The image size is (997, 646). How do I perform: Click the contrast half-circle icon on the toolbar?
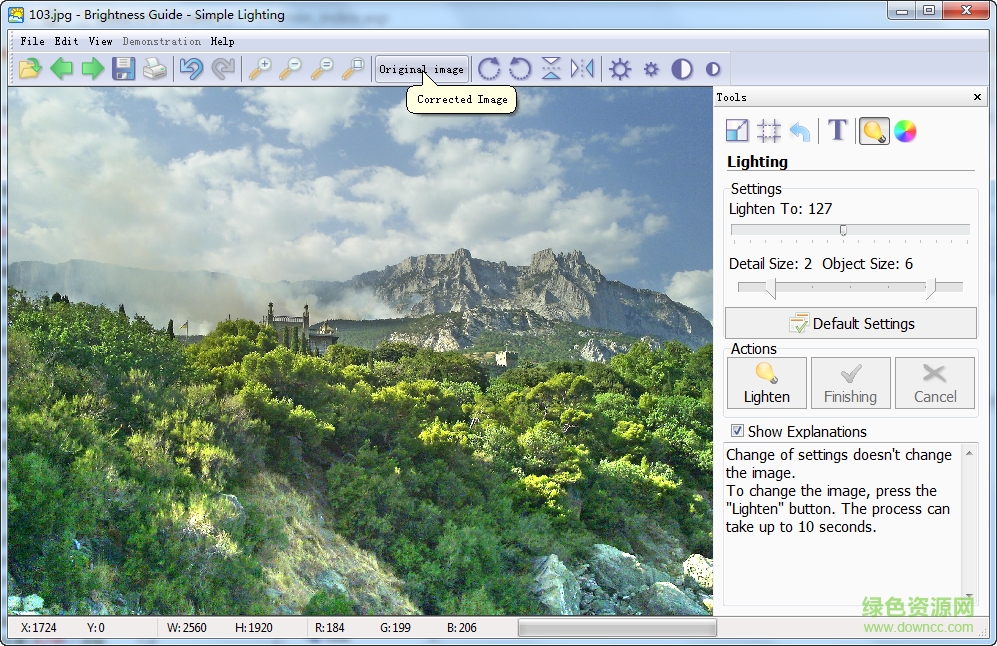coord(683,68)
